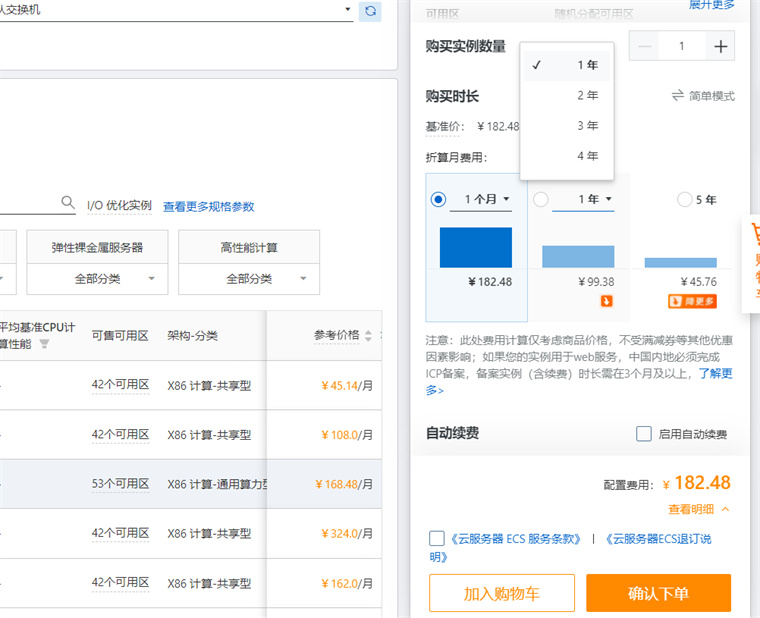Switch to 简单模式 via the swap icon

(678, 96)
